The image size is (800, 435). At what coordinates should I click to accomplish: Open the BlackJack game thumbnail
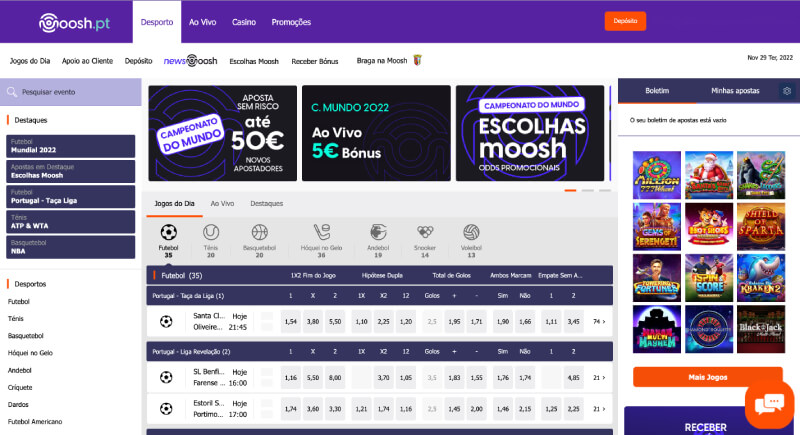[761, 329]
